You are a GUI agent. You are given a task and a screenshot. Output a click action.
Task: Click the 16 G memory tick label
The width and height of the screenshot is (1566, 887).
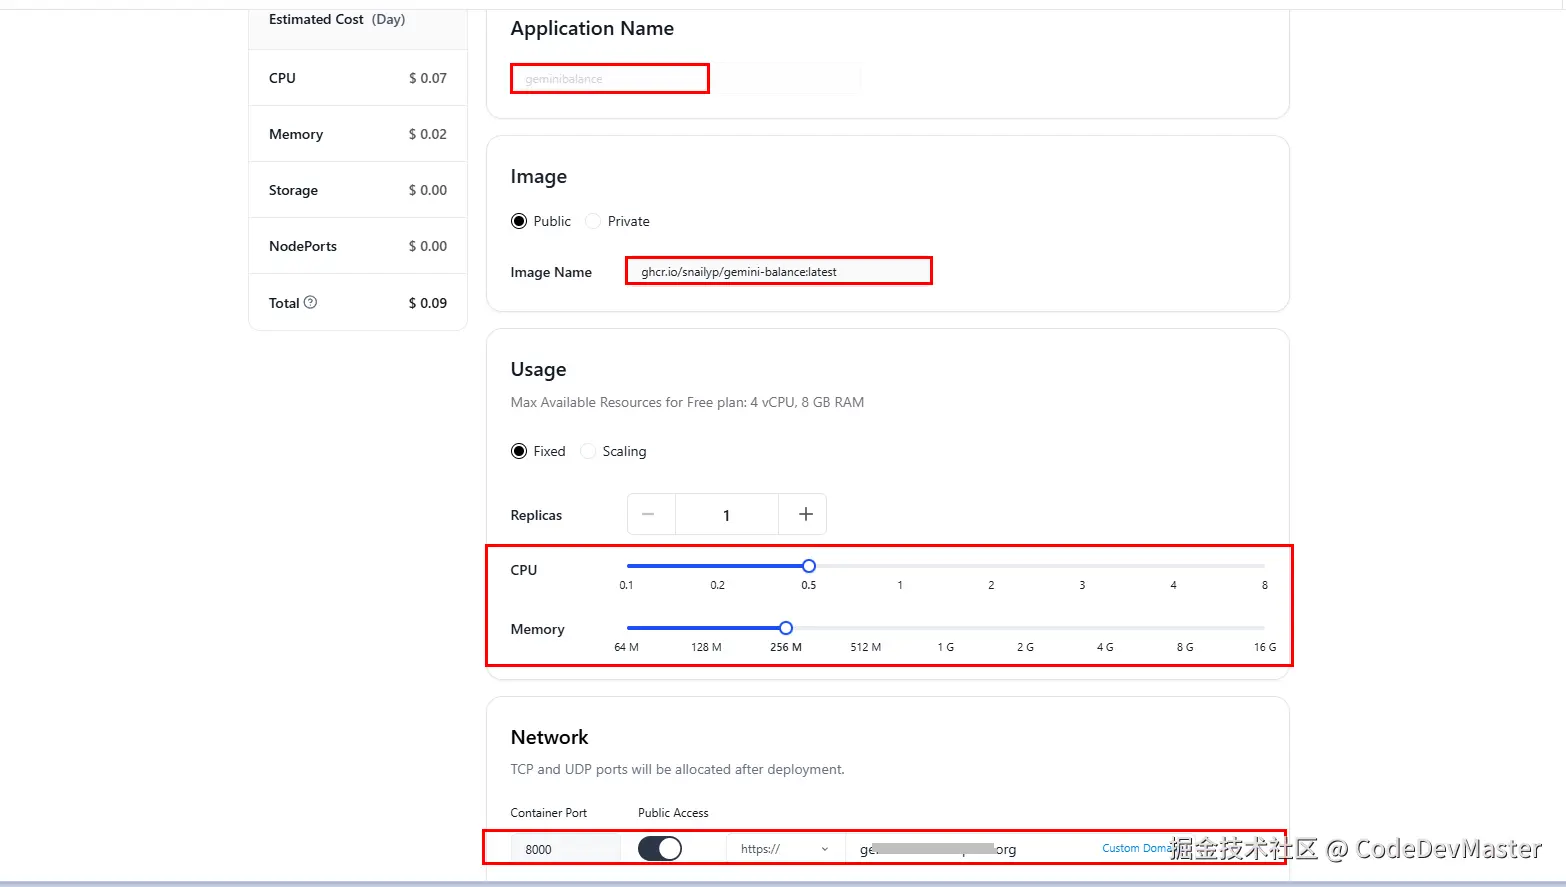click(1265, 647)
